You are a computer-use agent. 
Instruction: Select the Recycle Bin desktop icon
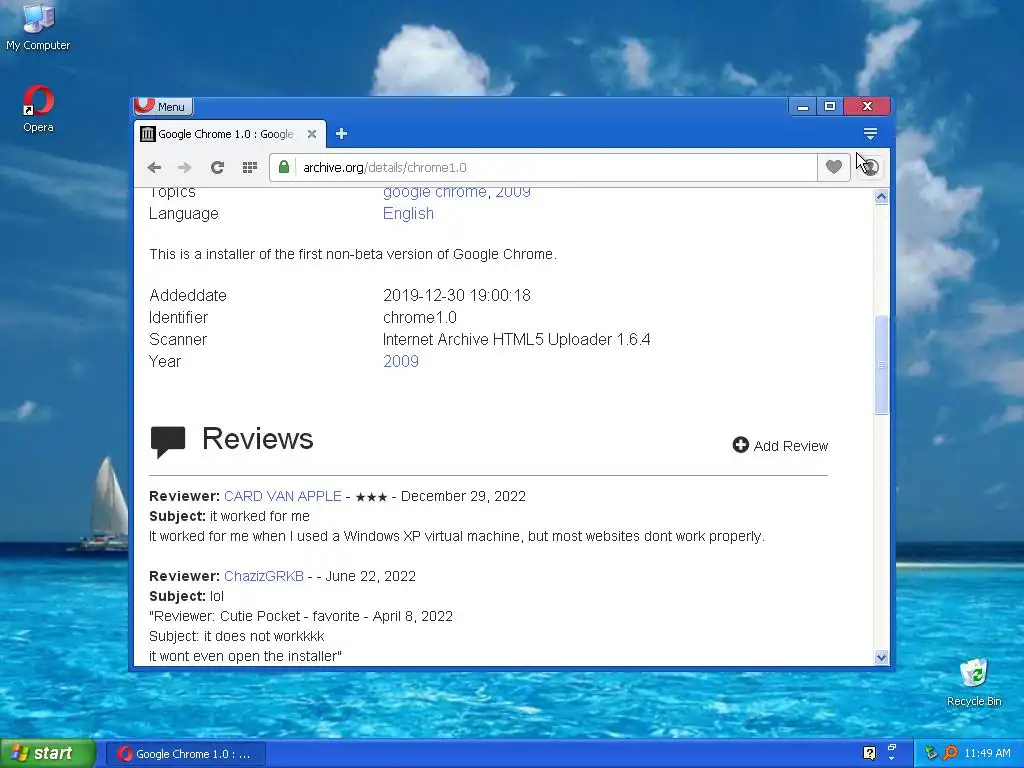pos(974,682)
